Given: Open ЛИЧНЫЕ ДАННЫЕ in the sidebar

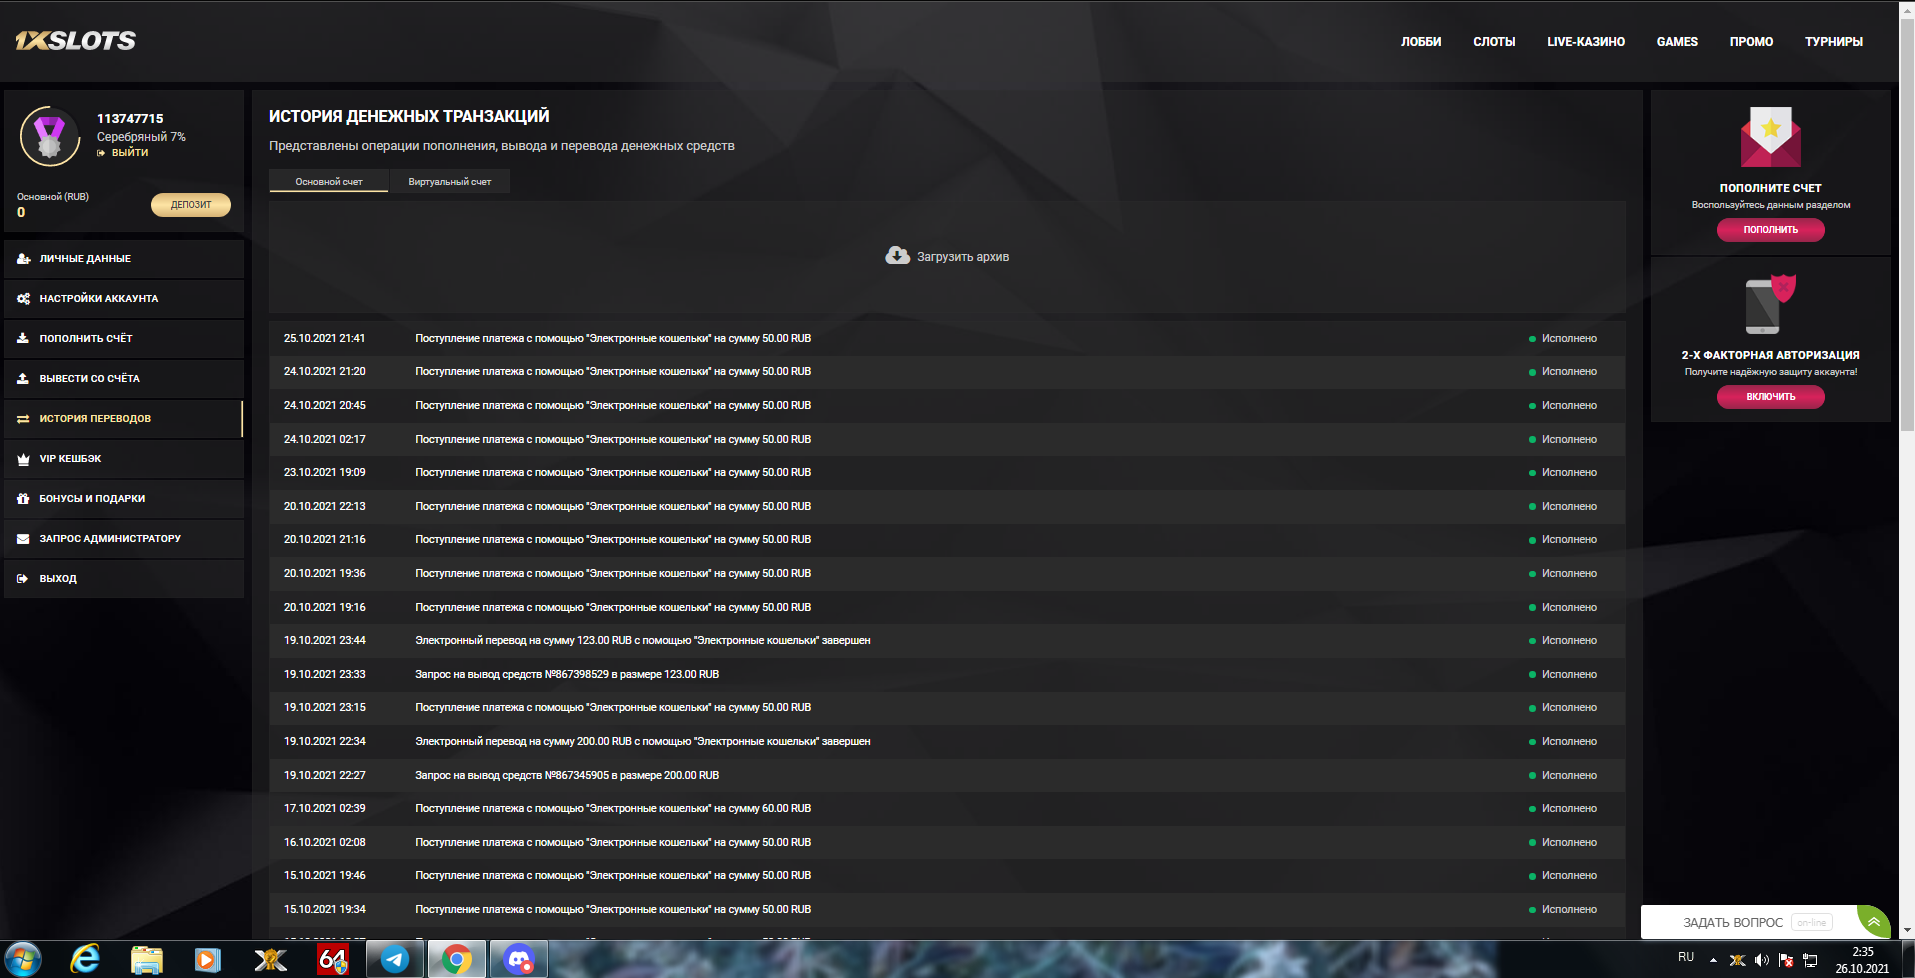Looking at the screenshot, I should click(124, 258).
